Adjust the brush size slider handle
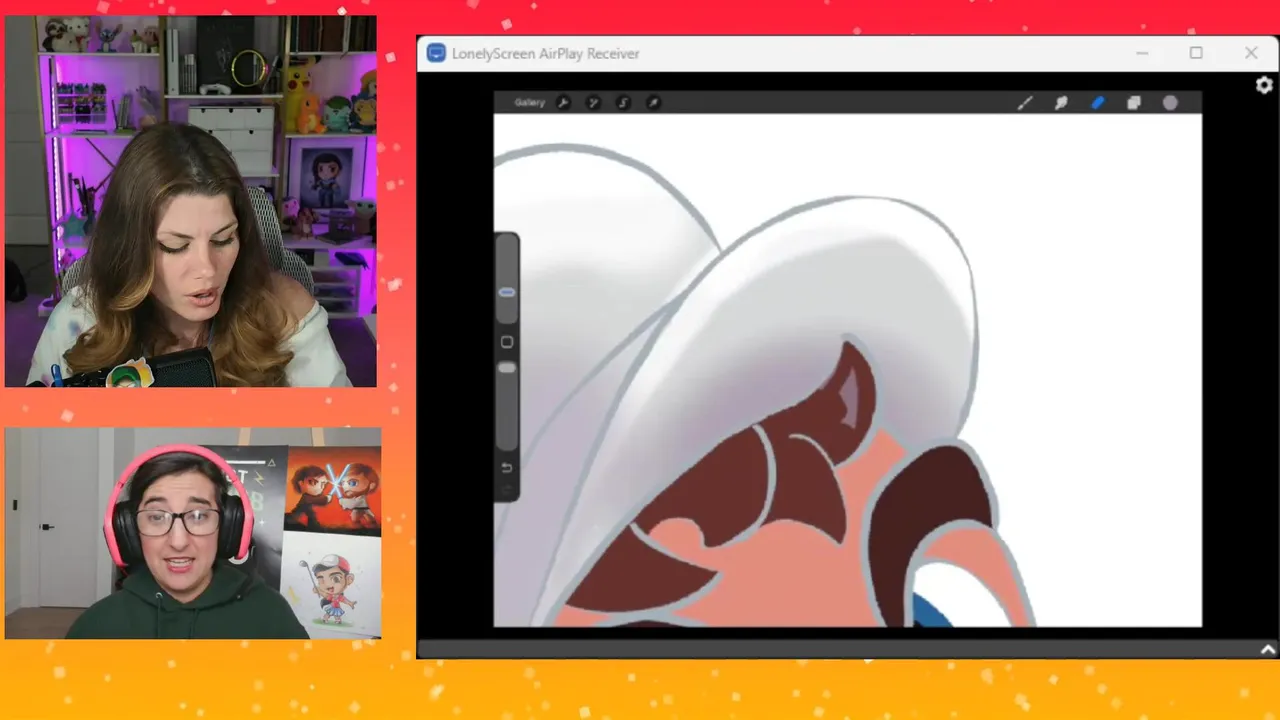This screenshot has height=720, width=1280. 506,292
